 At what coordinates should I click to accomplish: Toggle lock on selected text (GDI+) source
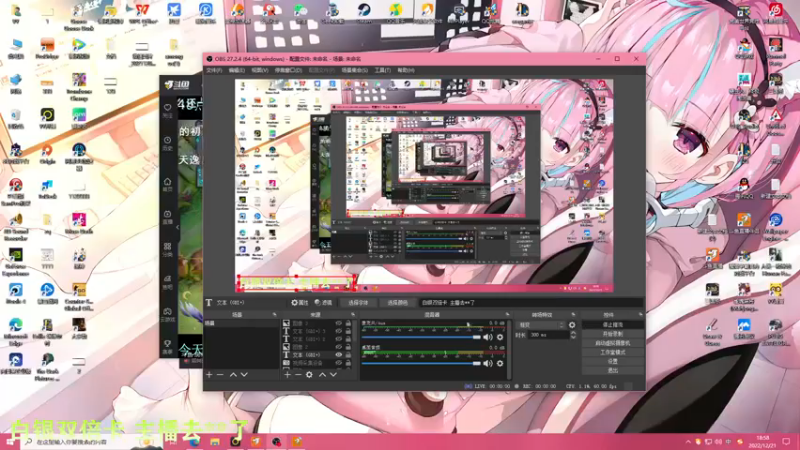[348, 355]
